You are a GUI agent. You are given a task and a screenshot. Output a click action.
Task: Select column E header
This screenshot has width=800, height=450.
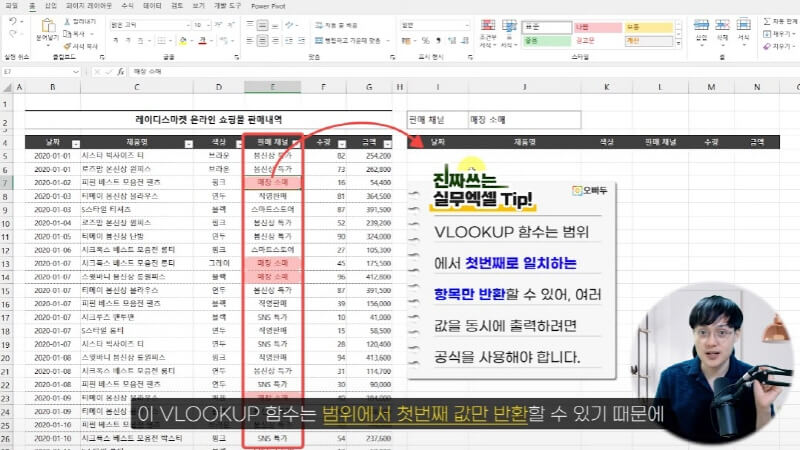(x=272, y=87)
